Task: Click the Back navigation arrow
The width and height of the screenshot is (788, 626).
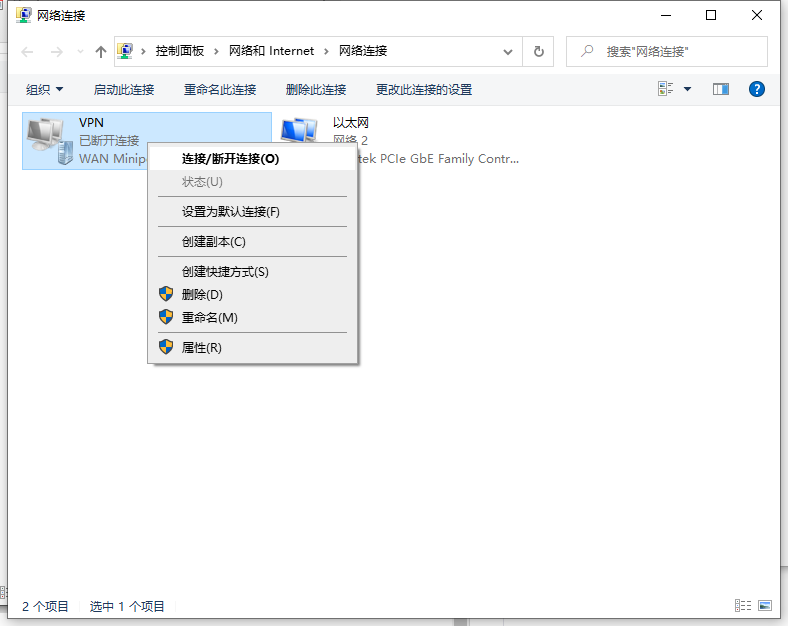Action: click(x=27, y=52)
